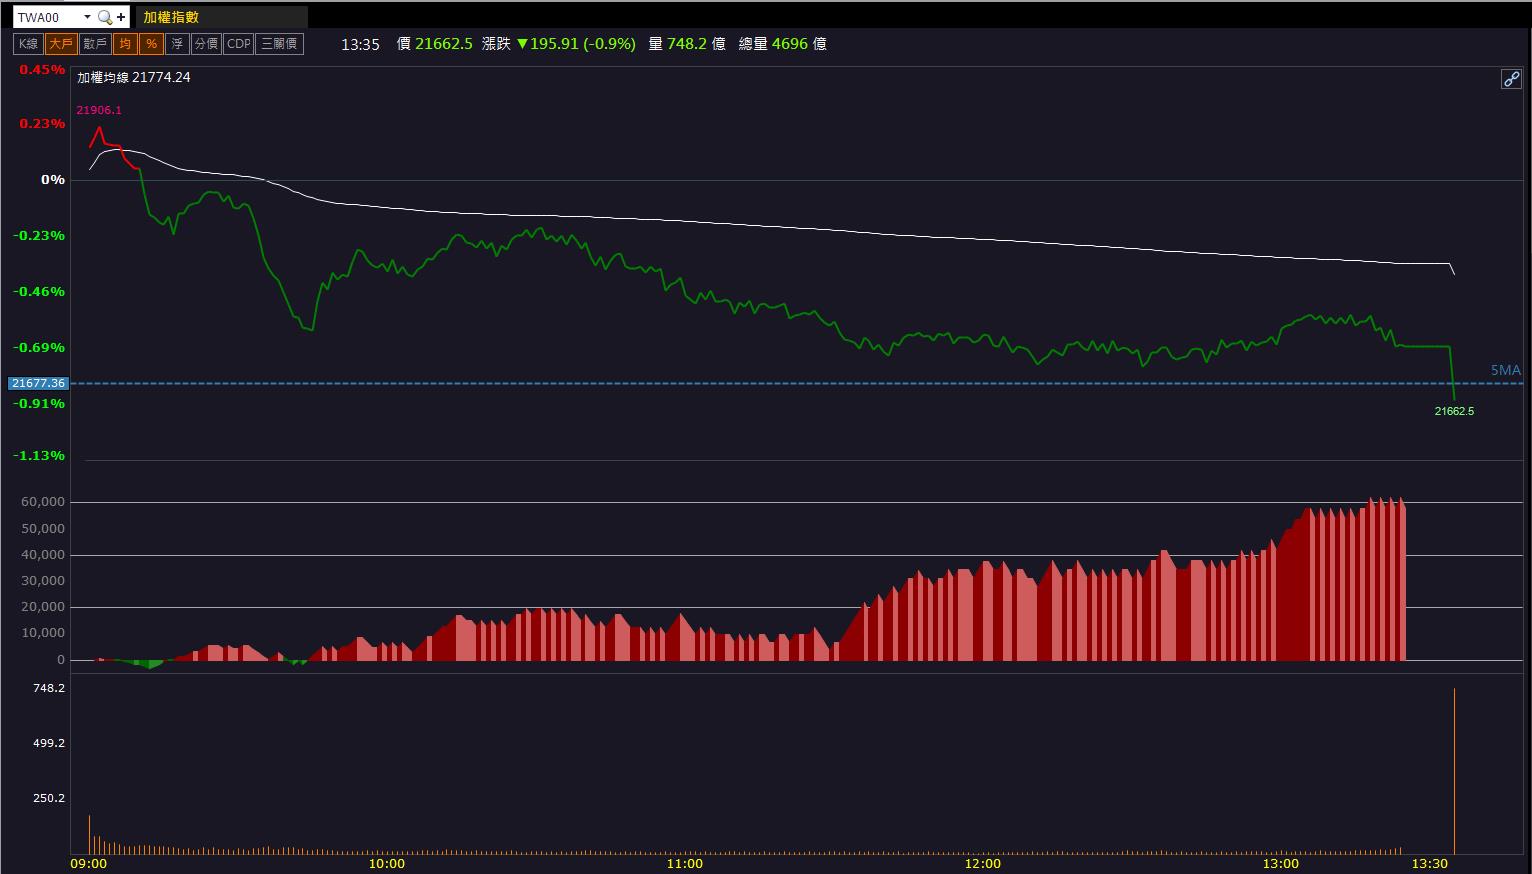Image resolution: width=1532 pixels, height=874 pixels.
Task: Click the 總量 4696 億 total volume readout
Action: (783, 44)
